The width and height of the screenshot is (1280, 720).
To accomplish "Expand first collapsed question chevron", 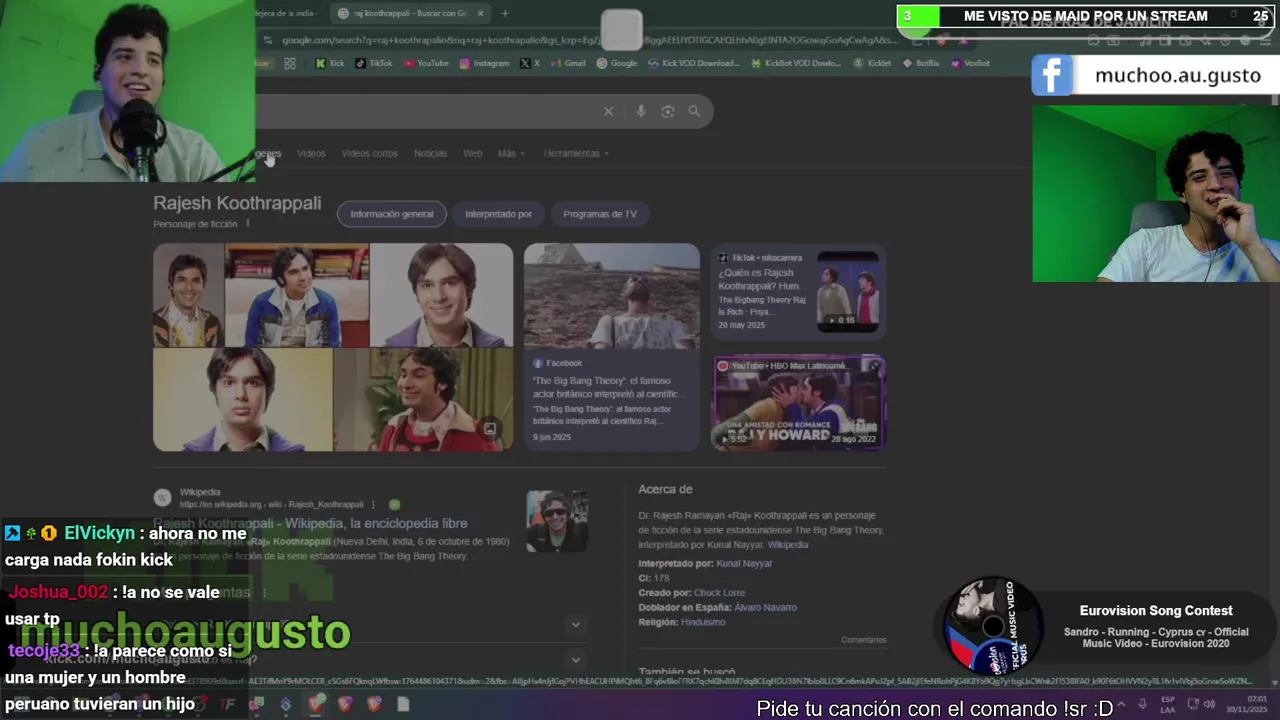I will (x=575, y=624).
